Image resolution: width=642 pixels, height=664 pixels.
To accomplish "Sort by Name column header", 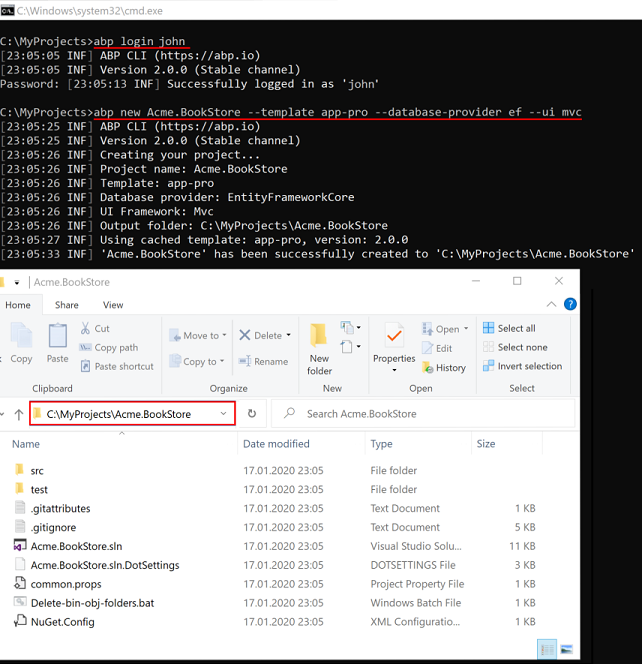I will click(26, 444).
